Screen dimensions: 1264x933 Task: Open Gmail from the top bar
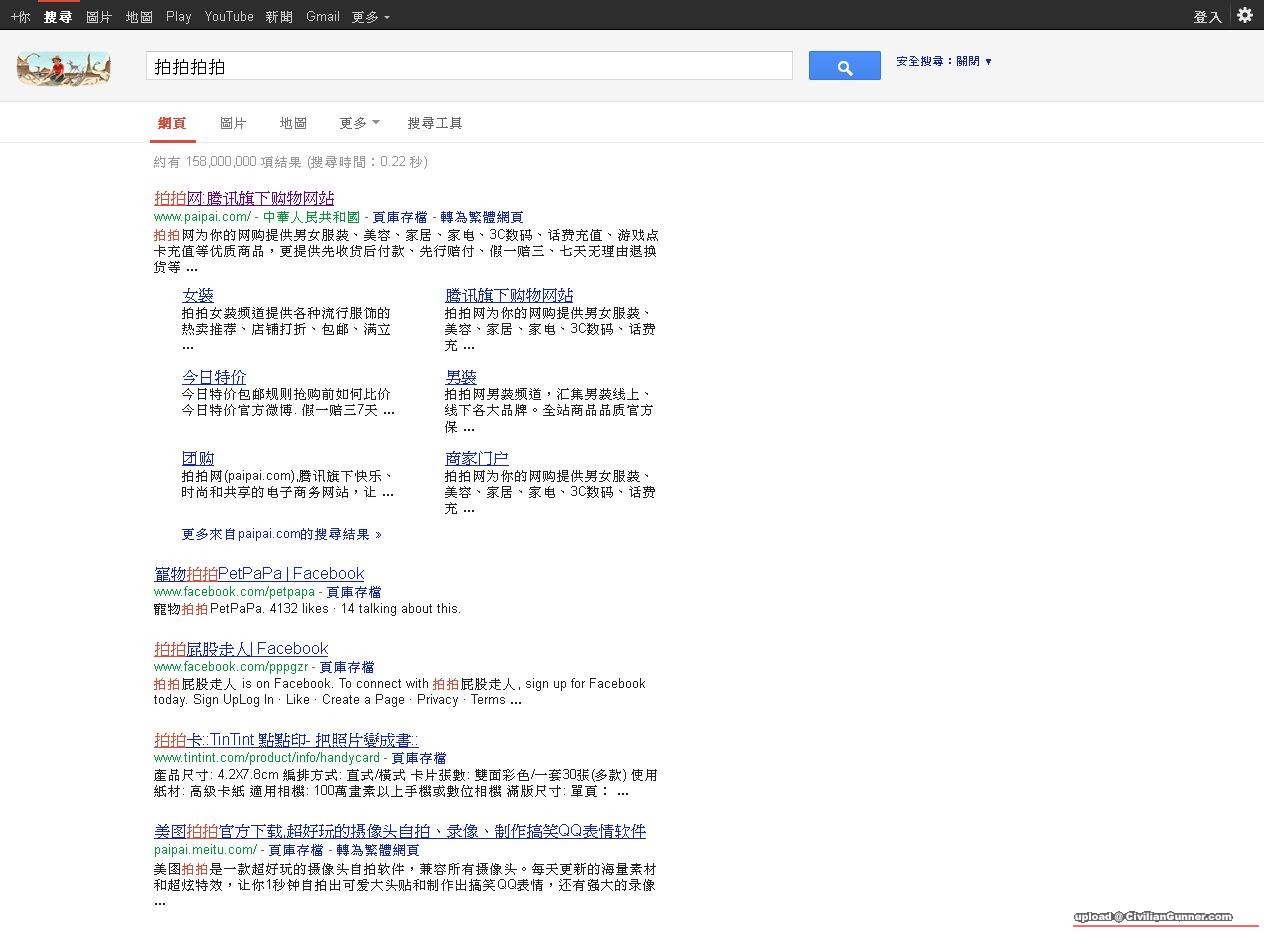point(323,17)
